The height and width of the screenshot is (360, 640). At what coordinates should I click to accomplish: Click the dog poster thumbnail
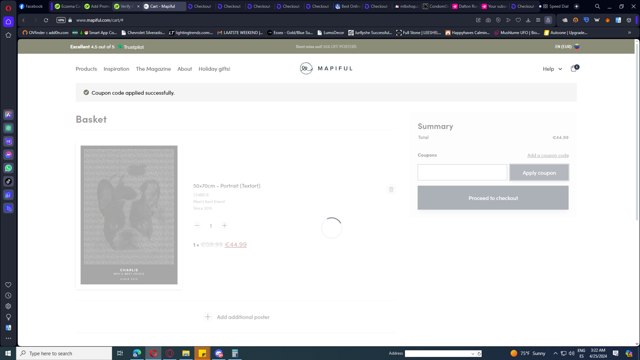click(129, 215)
